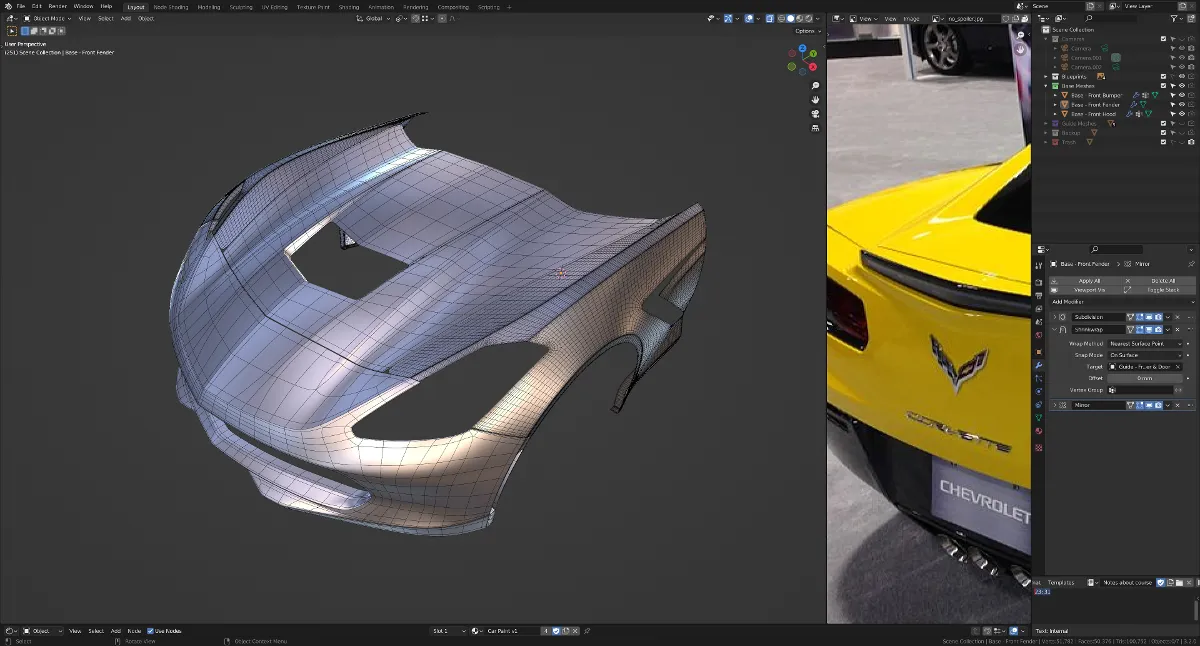Screen dimensions: 1200x646
Task: Expand the Subdivision modifier panel
Action: pyautogui.click(x=1054, y=317)
